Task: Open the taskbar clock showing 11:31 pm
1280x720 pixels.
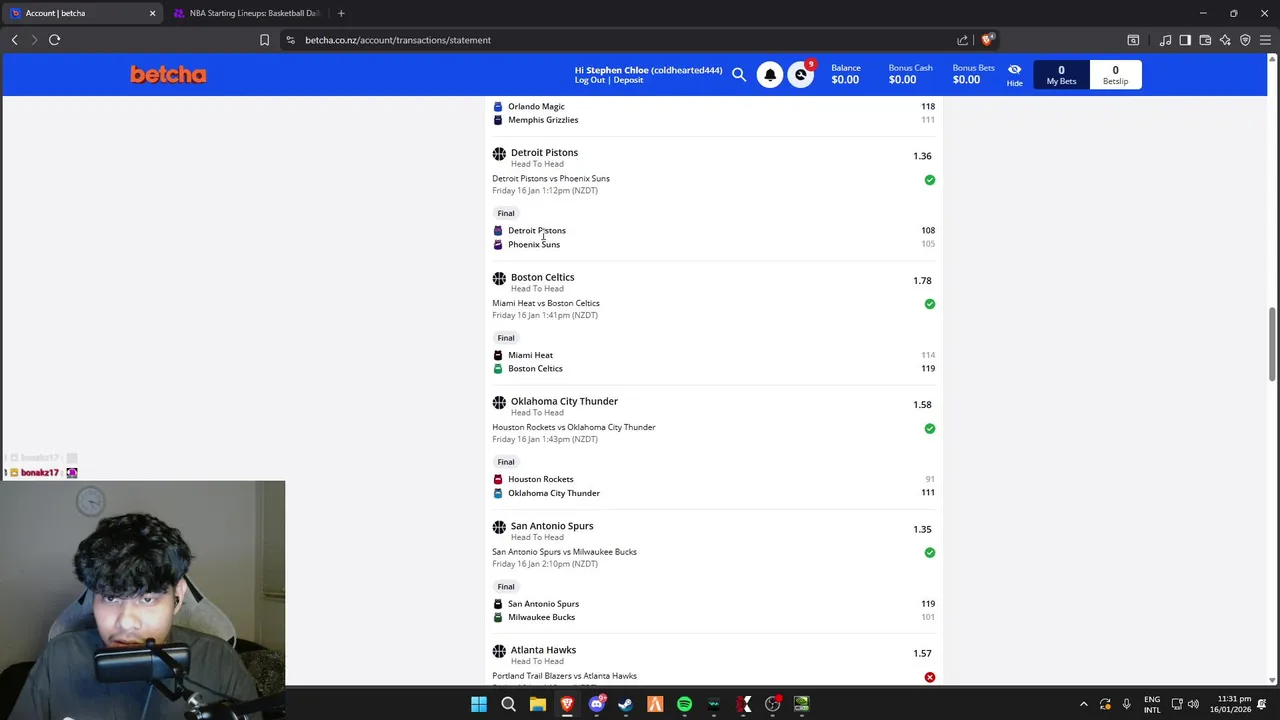Action: coord(1234,704)
